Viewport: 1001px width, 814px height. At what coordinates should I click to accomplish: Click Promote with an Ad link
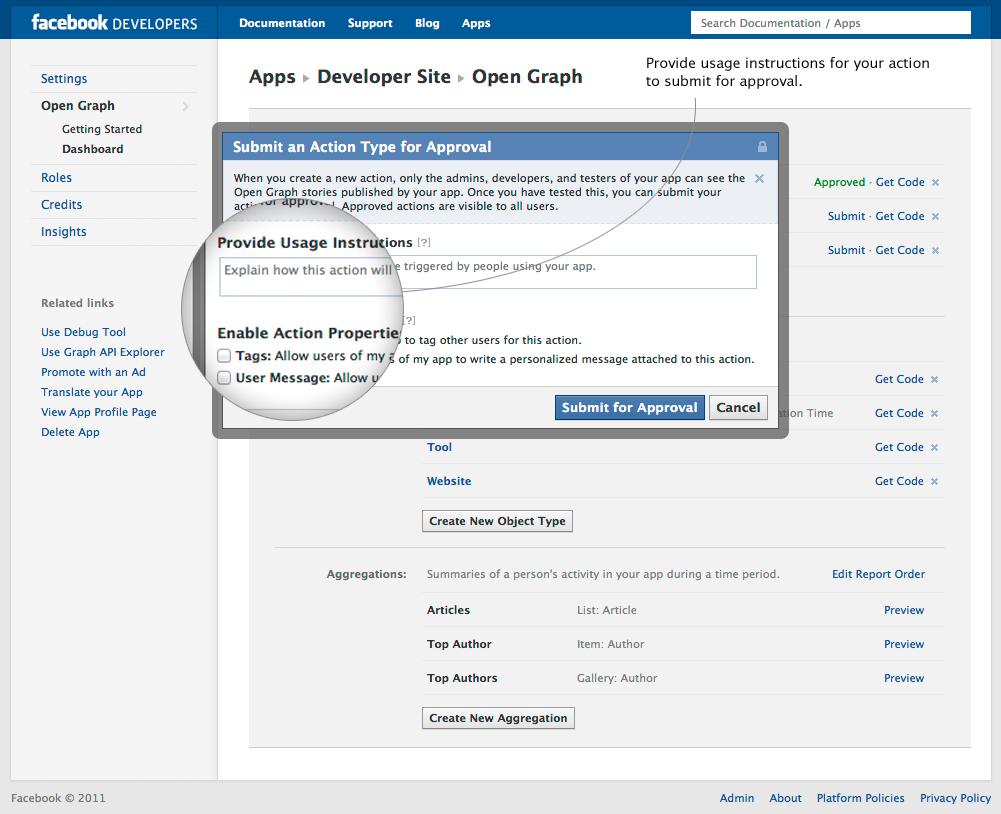coord(93,372)
